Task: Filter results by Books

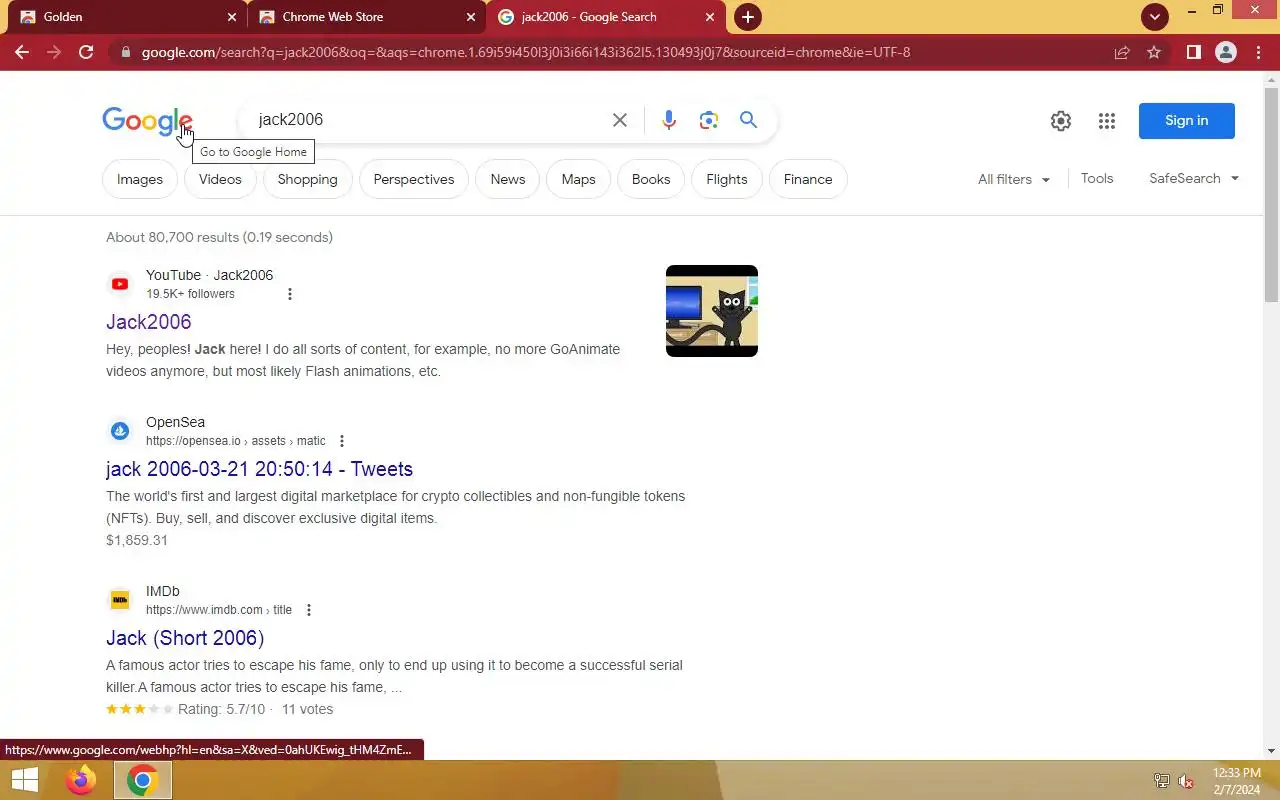Action: point(651,179)
